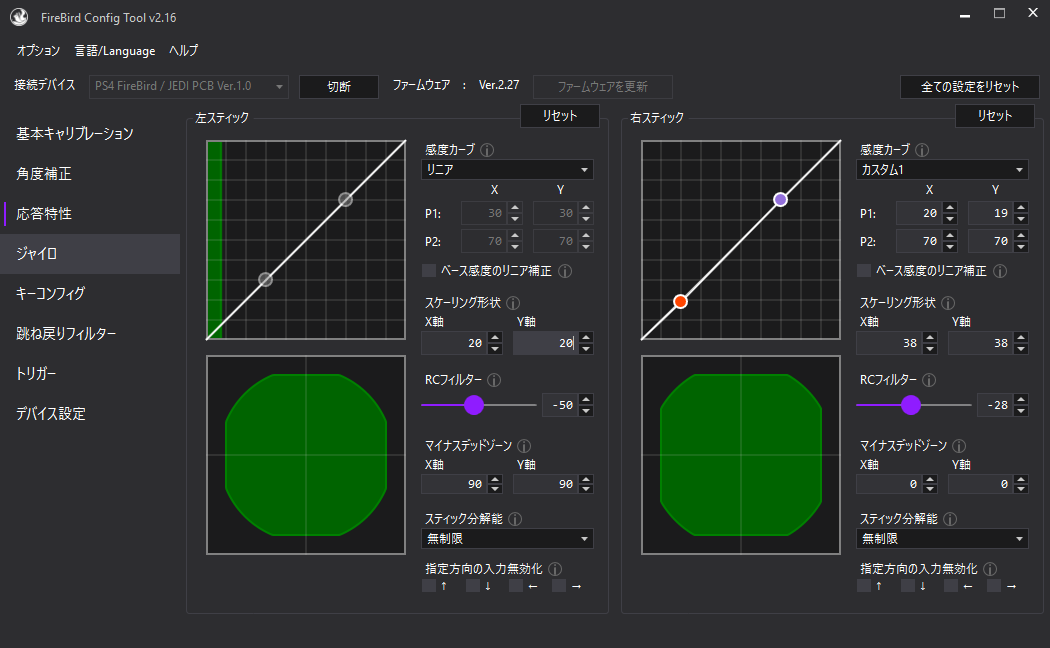Screen dimensions: 1050x648
Task: Click info icon beside left スケーリング形状
Action: click(x=514, y=302)
